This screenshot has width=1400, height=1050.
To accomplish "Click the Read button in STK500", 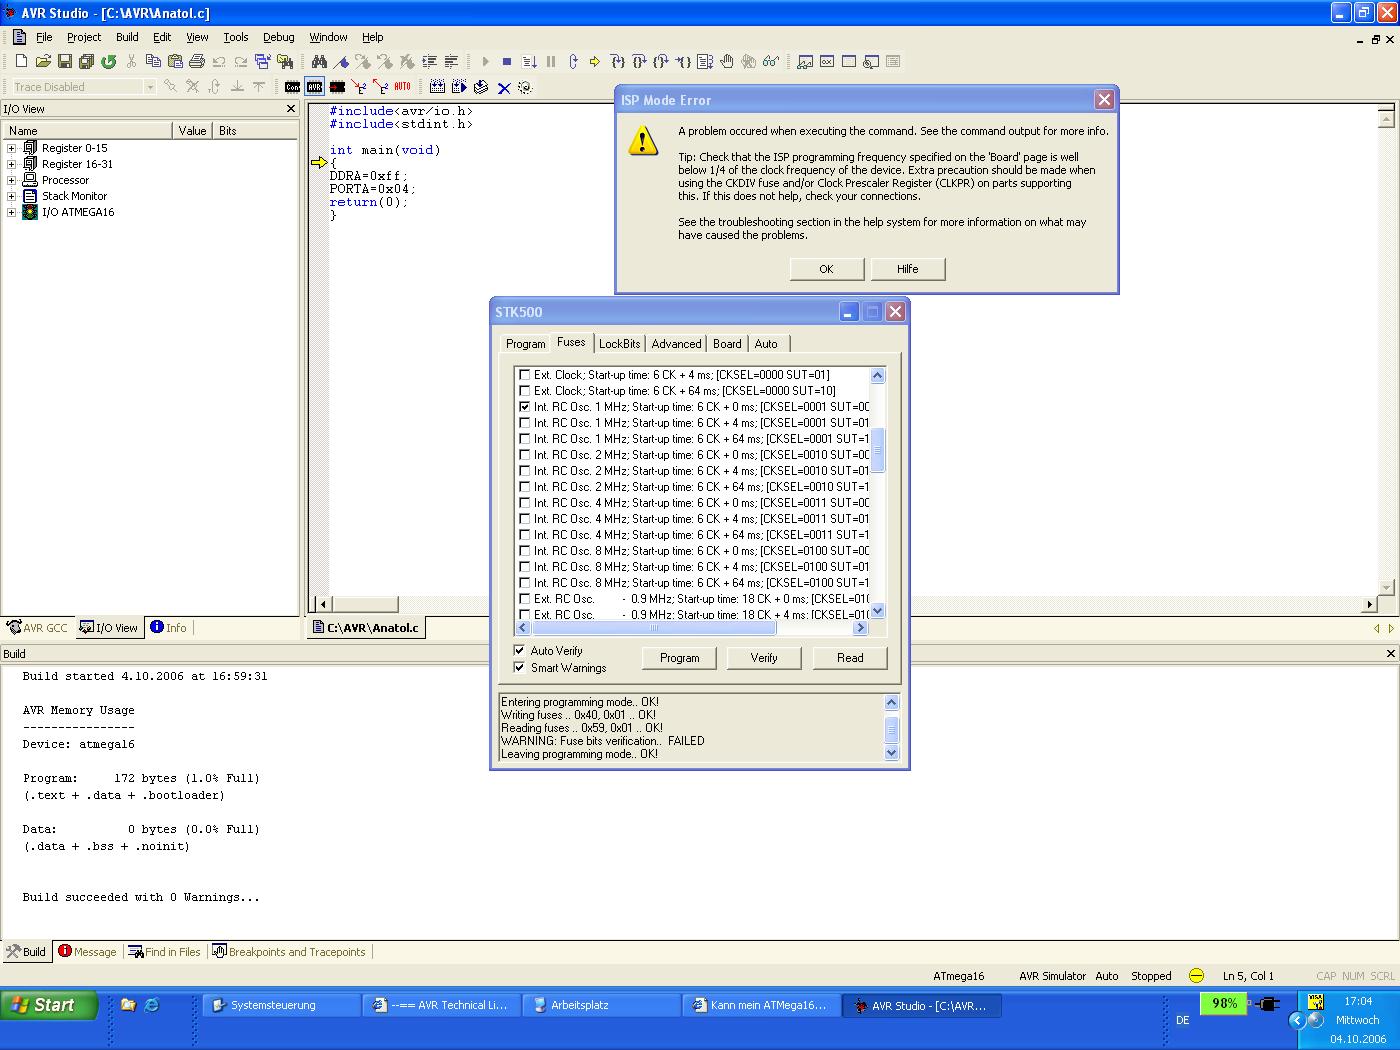I will click(850, 658).
